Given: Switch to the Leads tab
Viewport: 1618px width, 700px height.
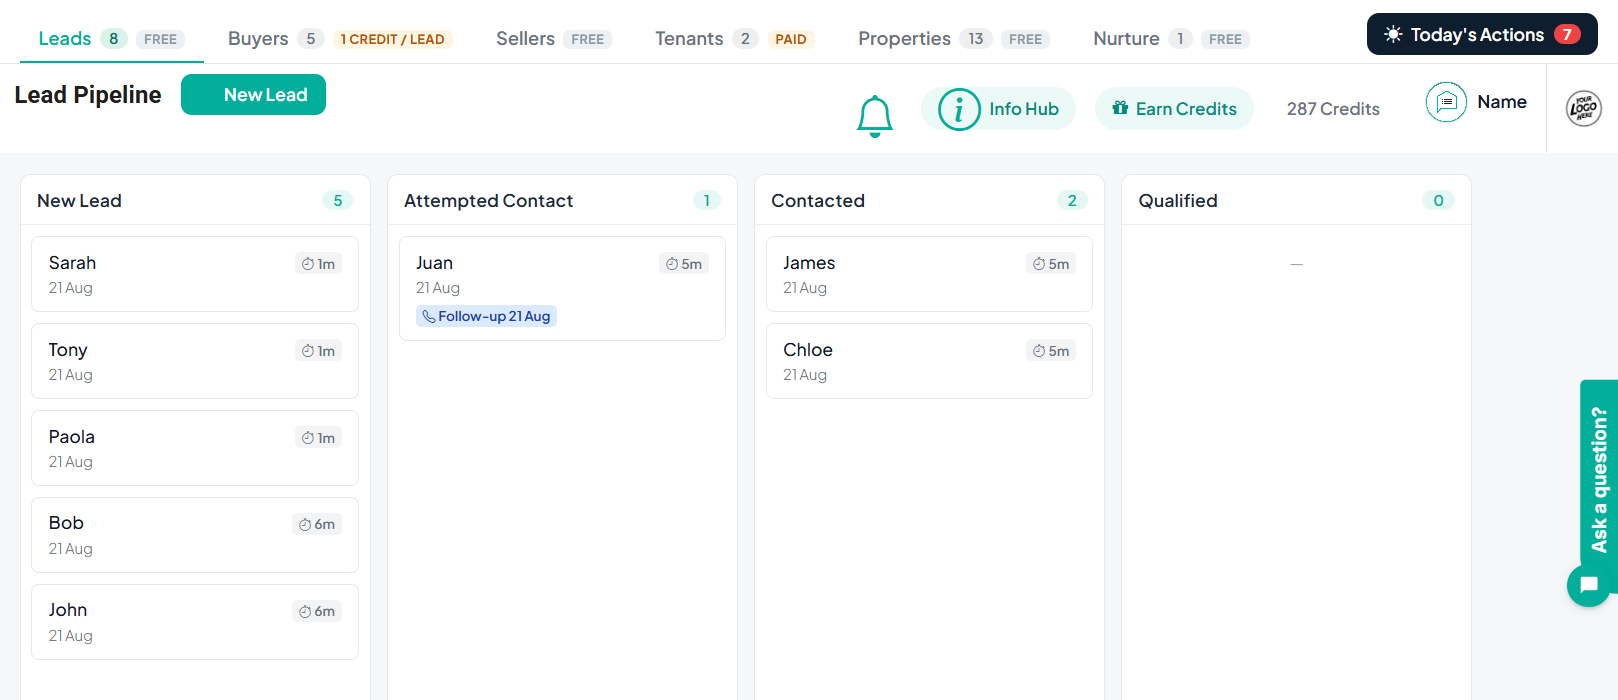Looking at the screenshot, I should 111,39.
